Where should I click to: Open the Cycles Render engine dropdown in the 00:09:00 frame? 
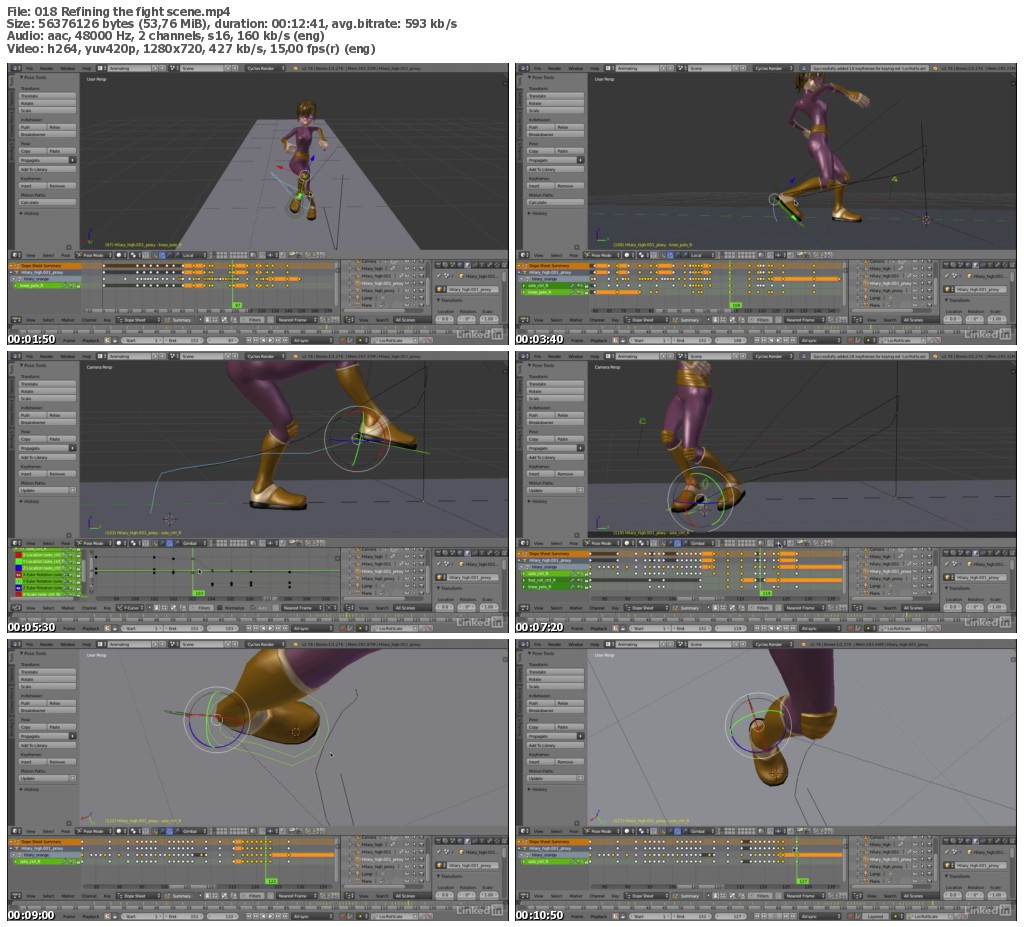tap(266, 645)
